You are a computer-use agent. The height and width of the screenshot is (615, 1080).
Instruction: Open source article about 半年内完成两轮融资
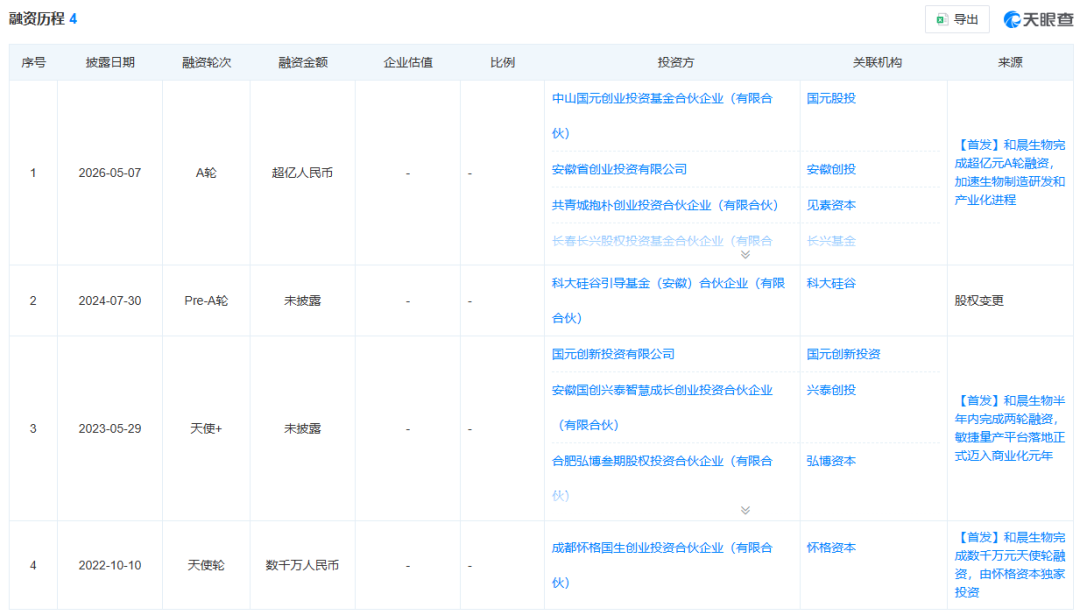point(1010,428)
